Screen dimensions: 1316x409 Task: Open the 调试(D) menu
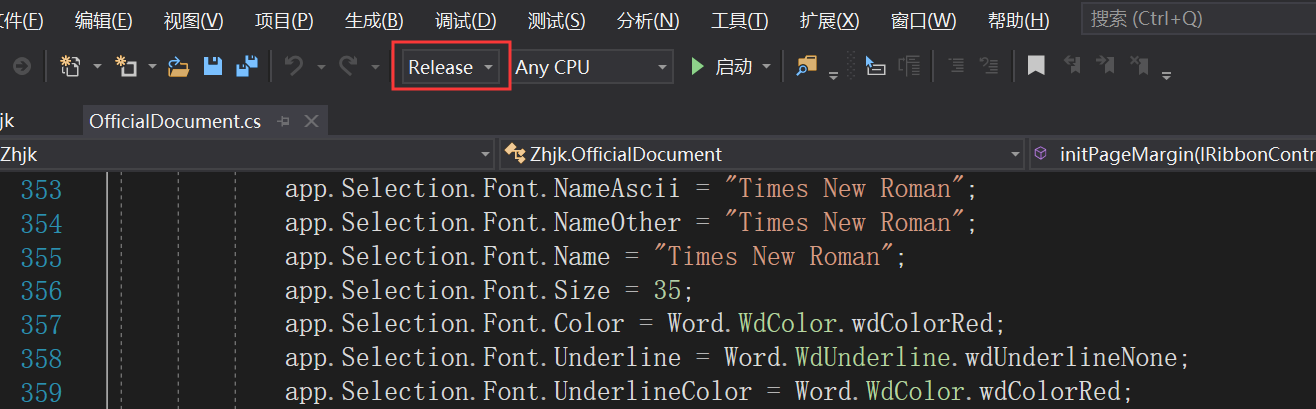pos(465,20)
